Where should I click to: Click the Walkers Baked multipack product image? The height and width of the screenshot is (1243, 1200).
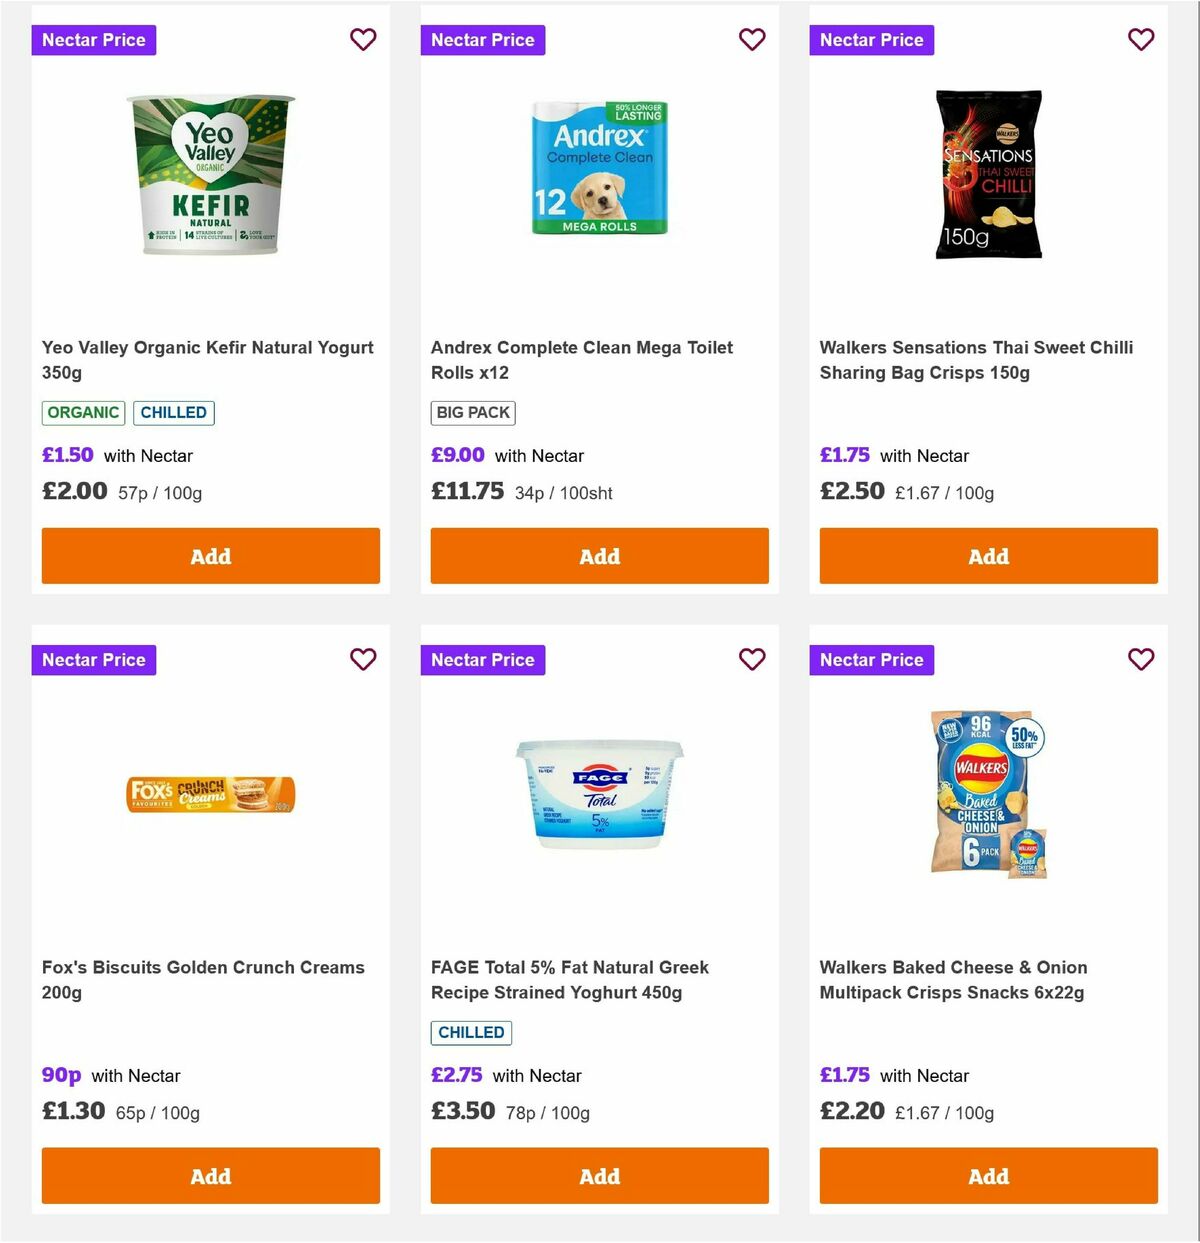988,795
